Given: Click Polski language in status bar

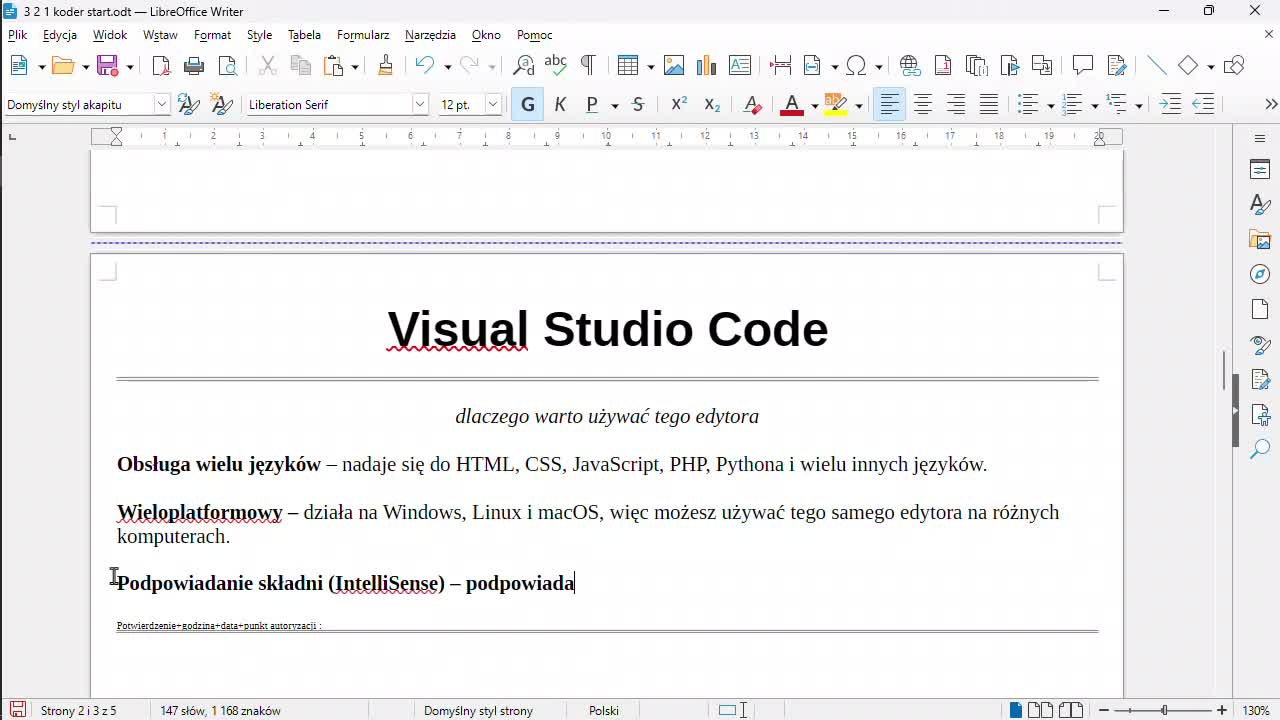Looking at the screenshot, I should click(603, 711).
